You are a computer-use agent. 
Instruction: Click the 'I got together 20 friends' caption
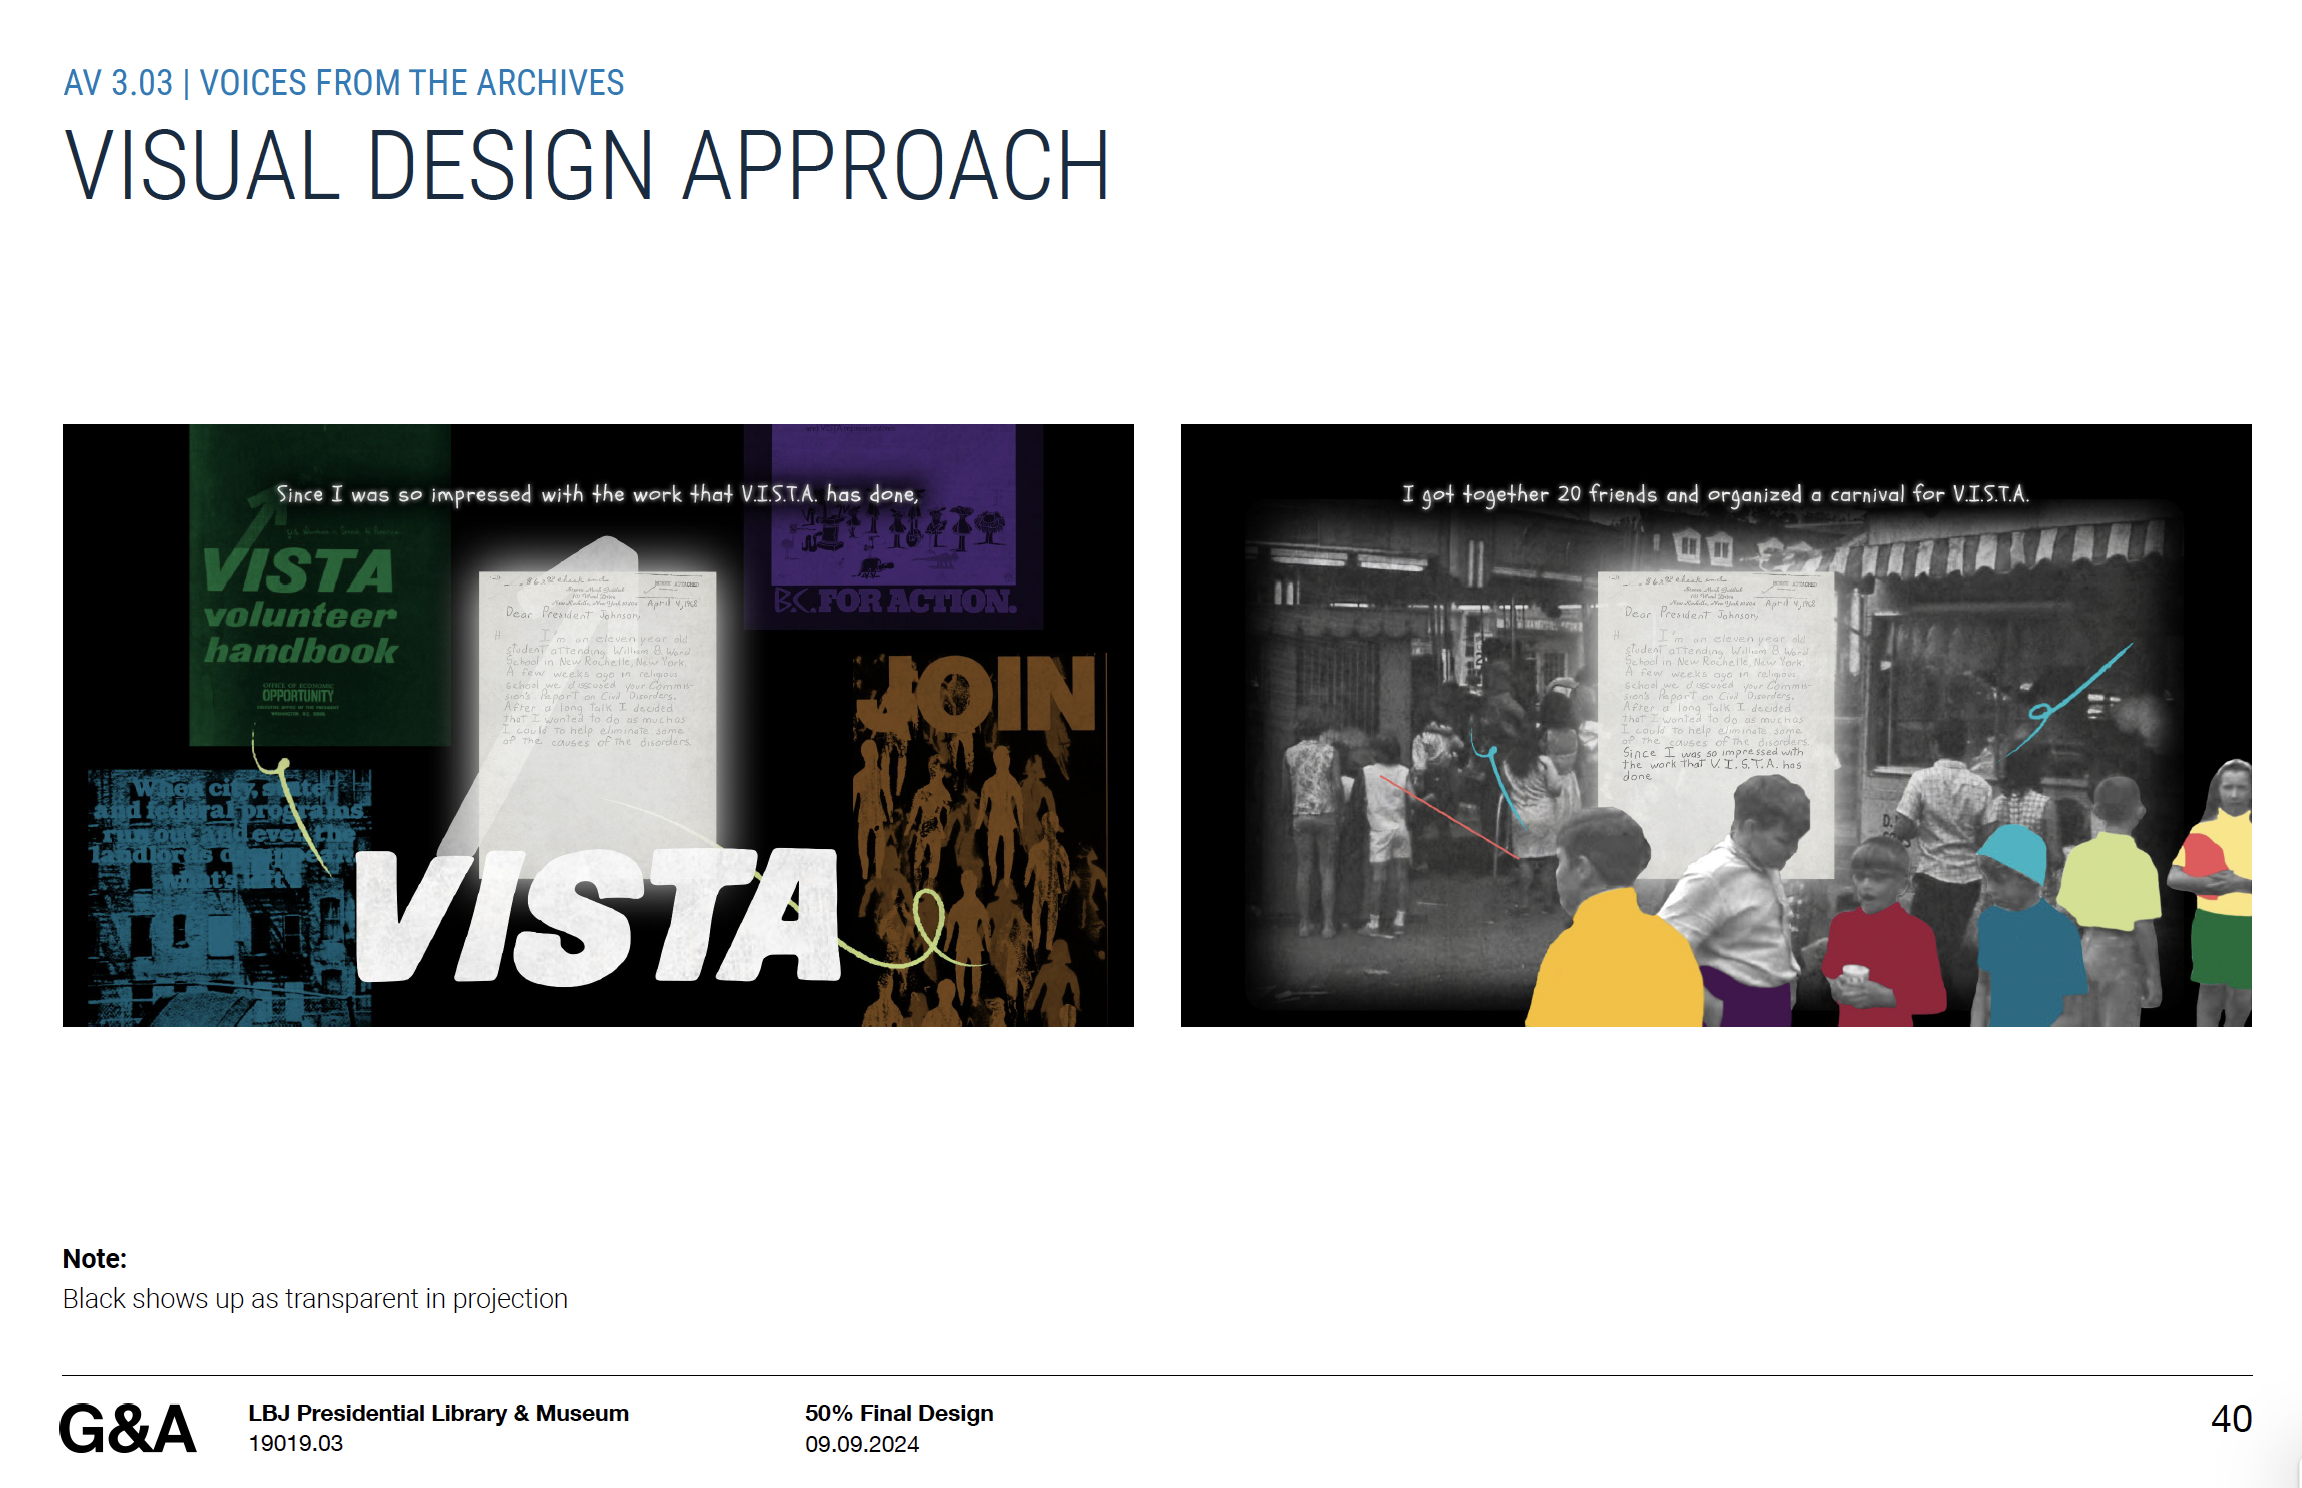(x=1714, y=494)
